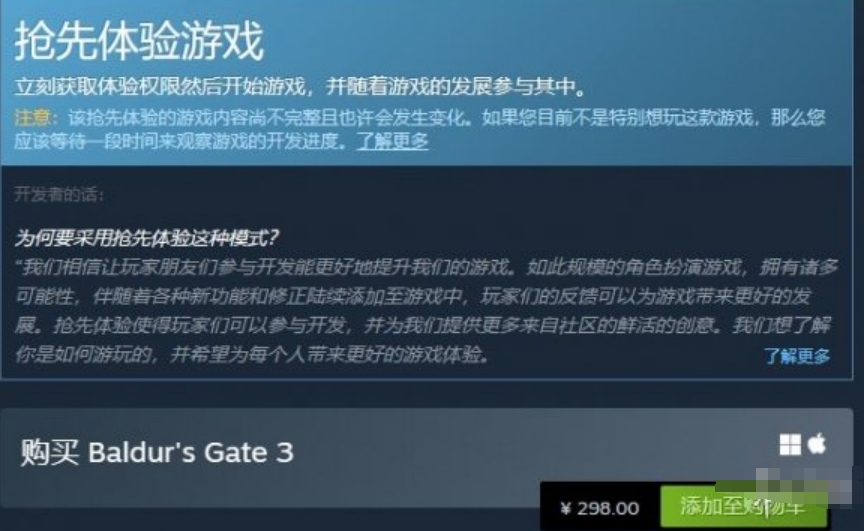Click the Windows platform icon
The width and height of the screenshot is (864, 531).
pos(790,445)
